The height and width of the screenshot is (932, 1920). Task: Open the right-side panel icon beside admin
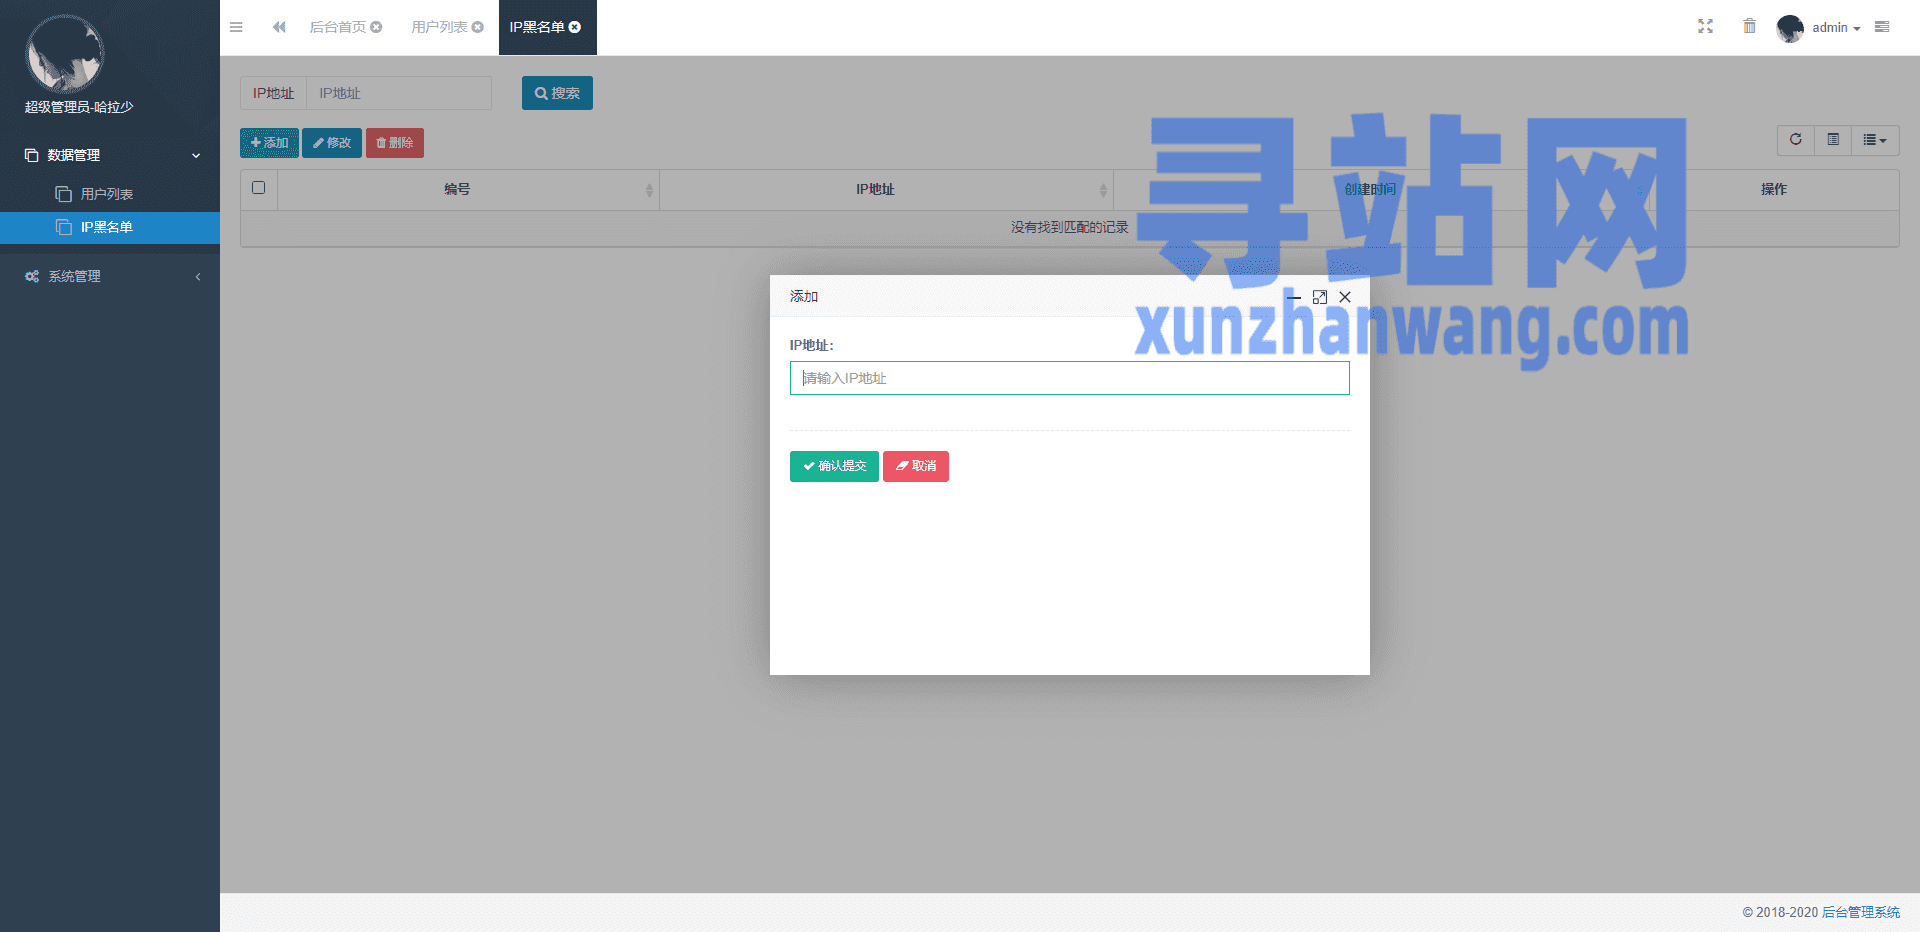click(1882, 27)
